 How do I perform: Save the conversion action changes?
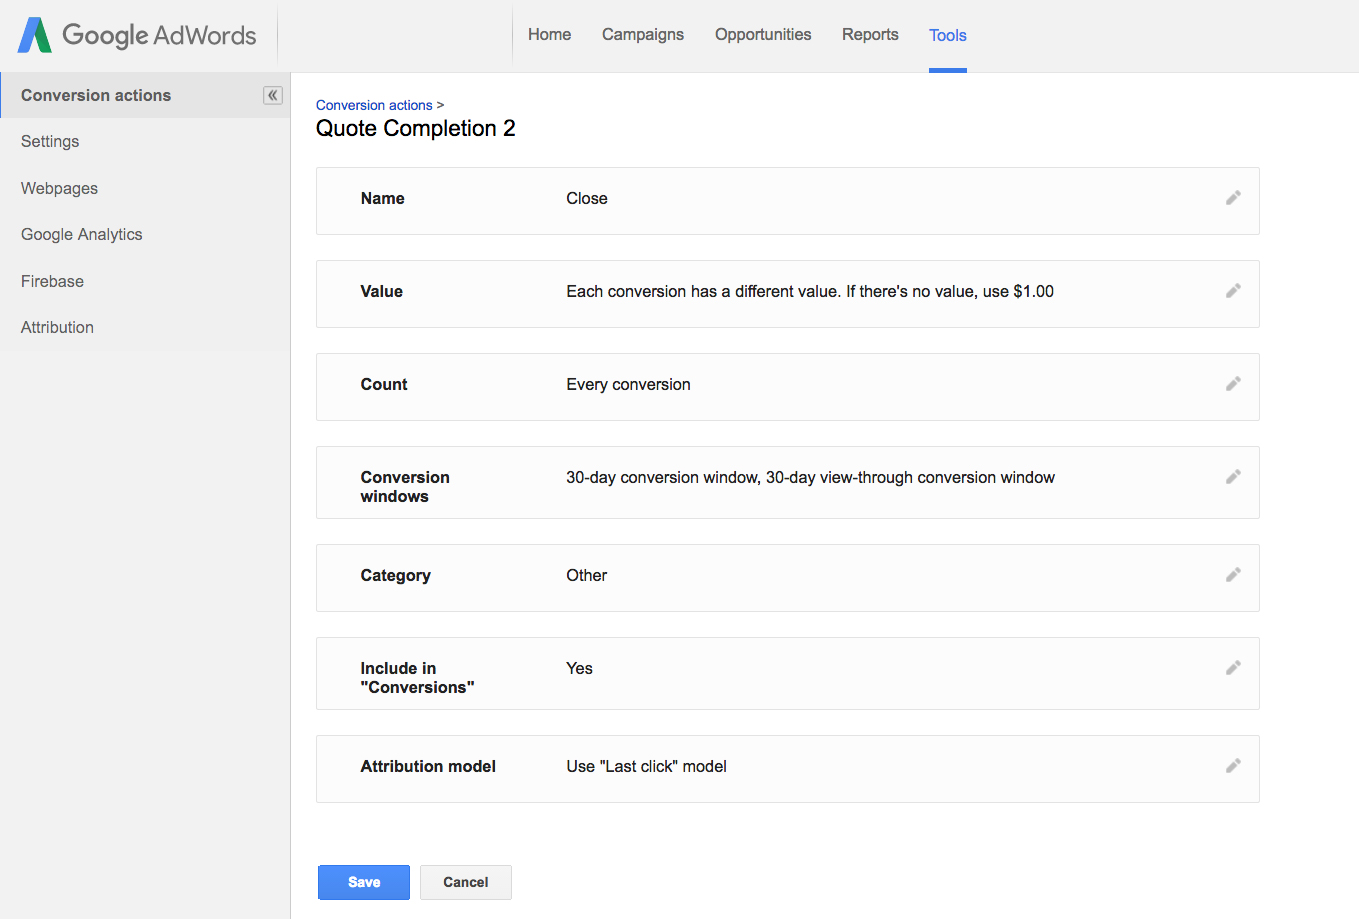coord(364,882)
